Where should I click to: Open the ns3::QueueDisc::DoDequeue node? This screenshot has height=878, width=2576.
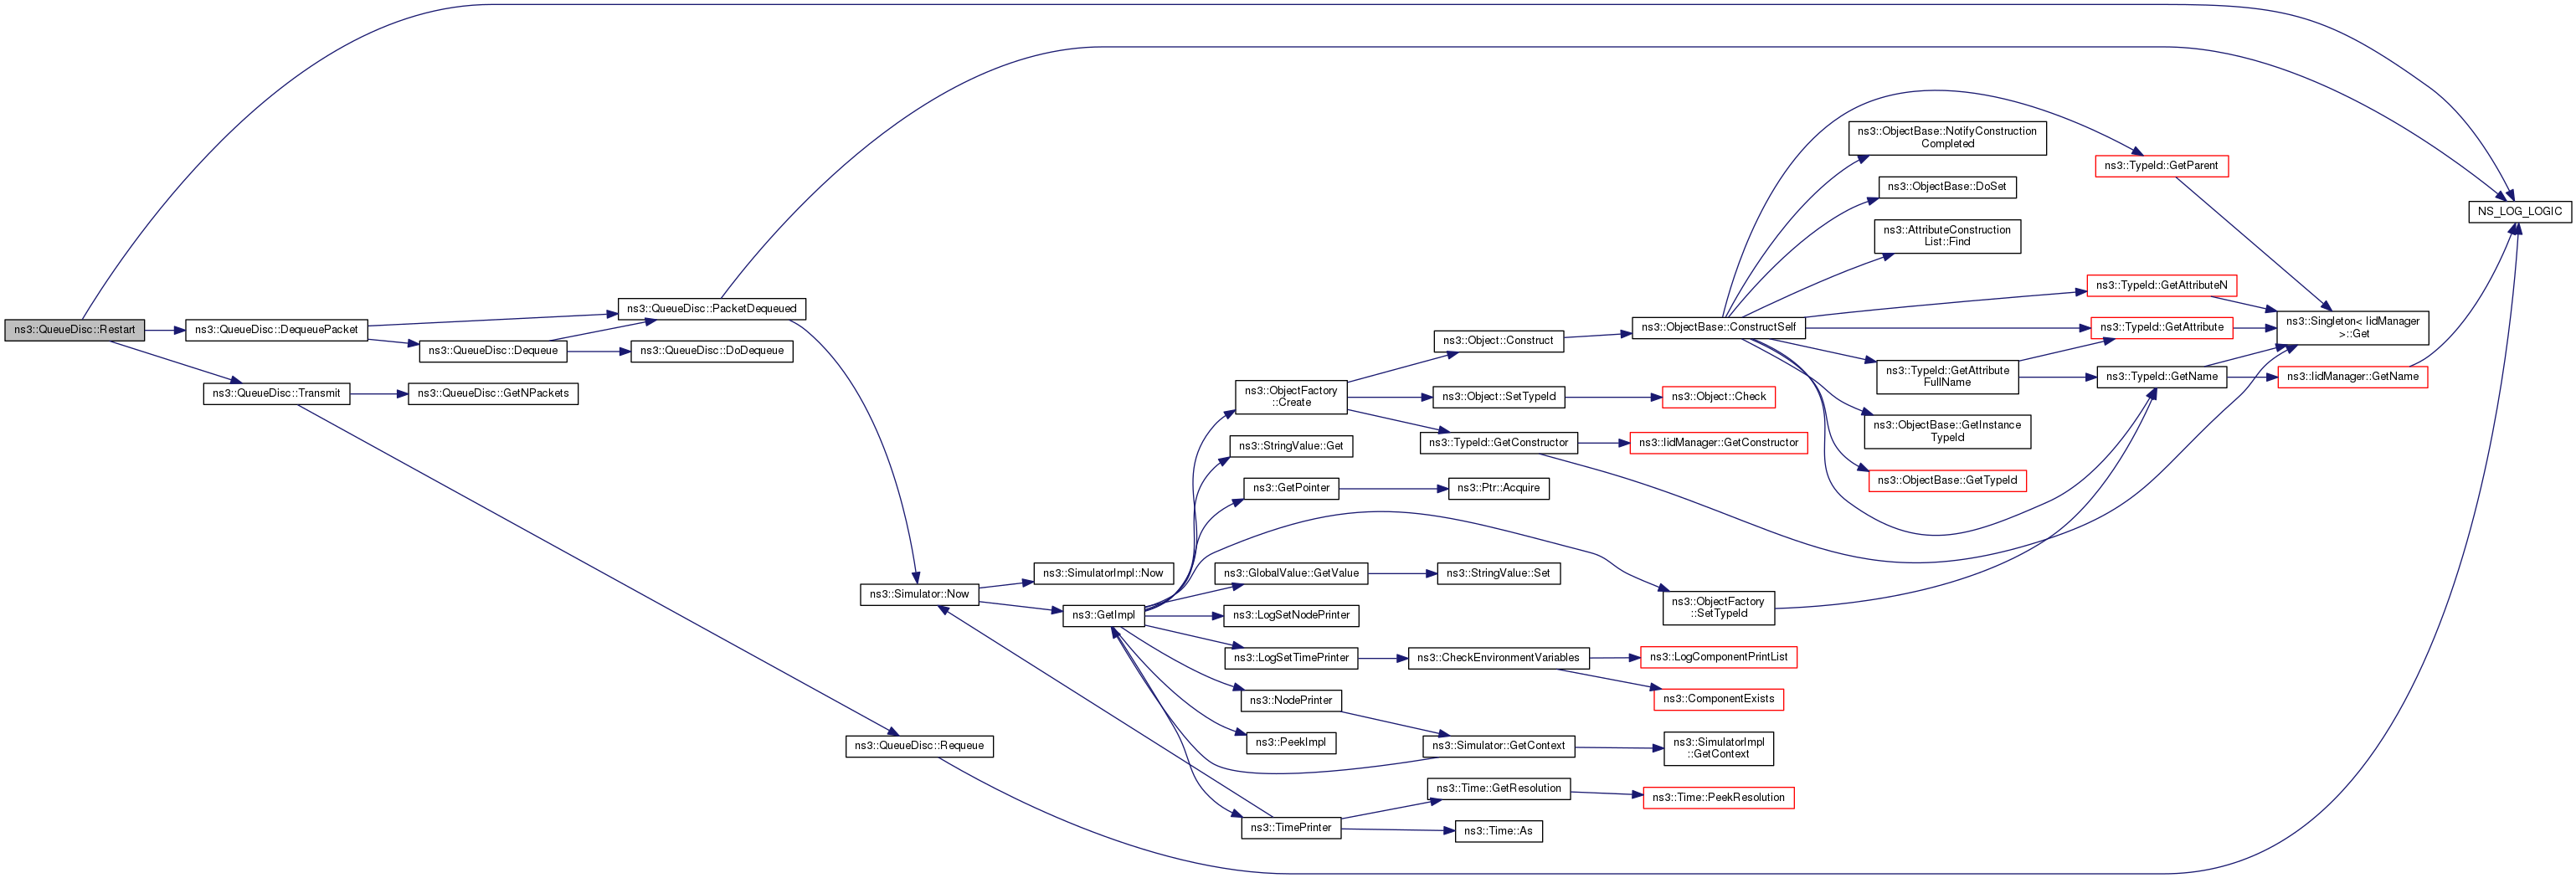point(712,351)
